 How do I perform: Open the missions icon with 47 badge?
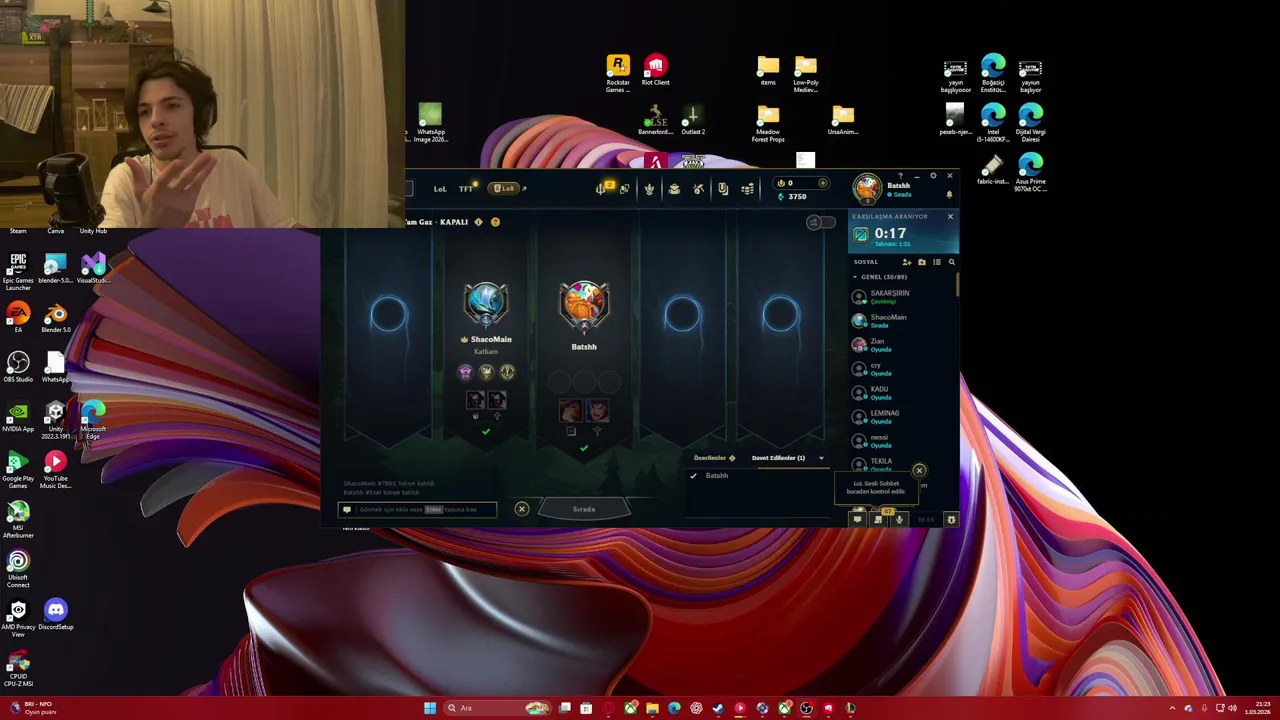(x=879, y=518)
